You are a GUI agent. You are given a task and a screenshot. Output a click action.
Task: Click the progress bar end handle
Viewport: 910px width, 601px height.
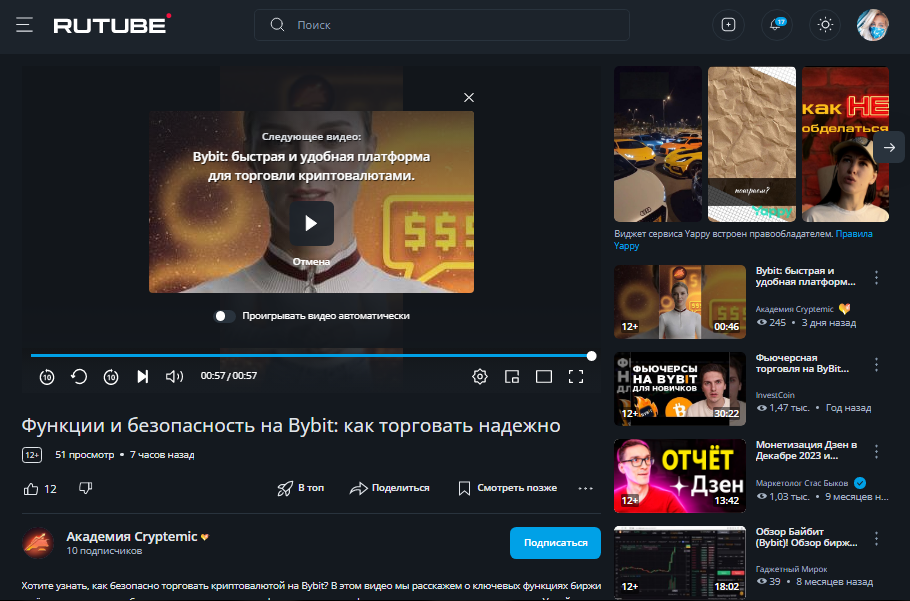(x=591, y=356)
